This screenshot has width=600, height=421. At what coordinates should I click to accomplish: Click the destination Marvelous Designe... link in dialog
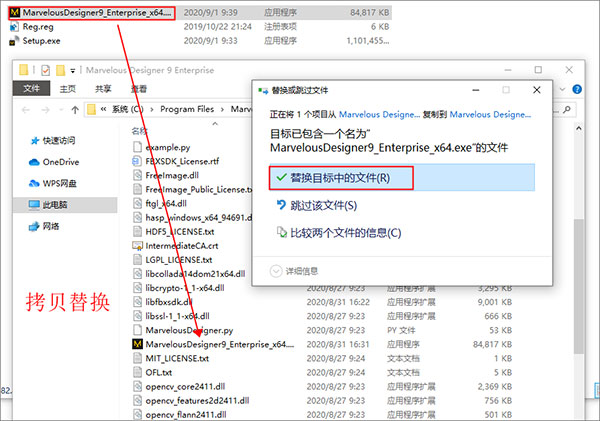click(490, 114)
